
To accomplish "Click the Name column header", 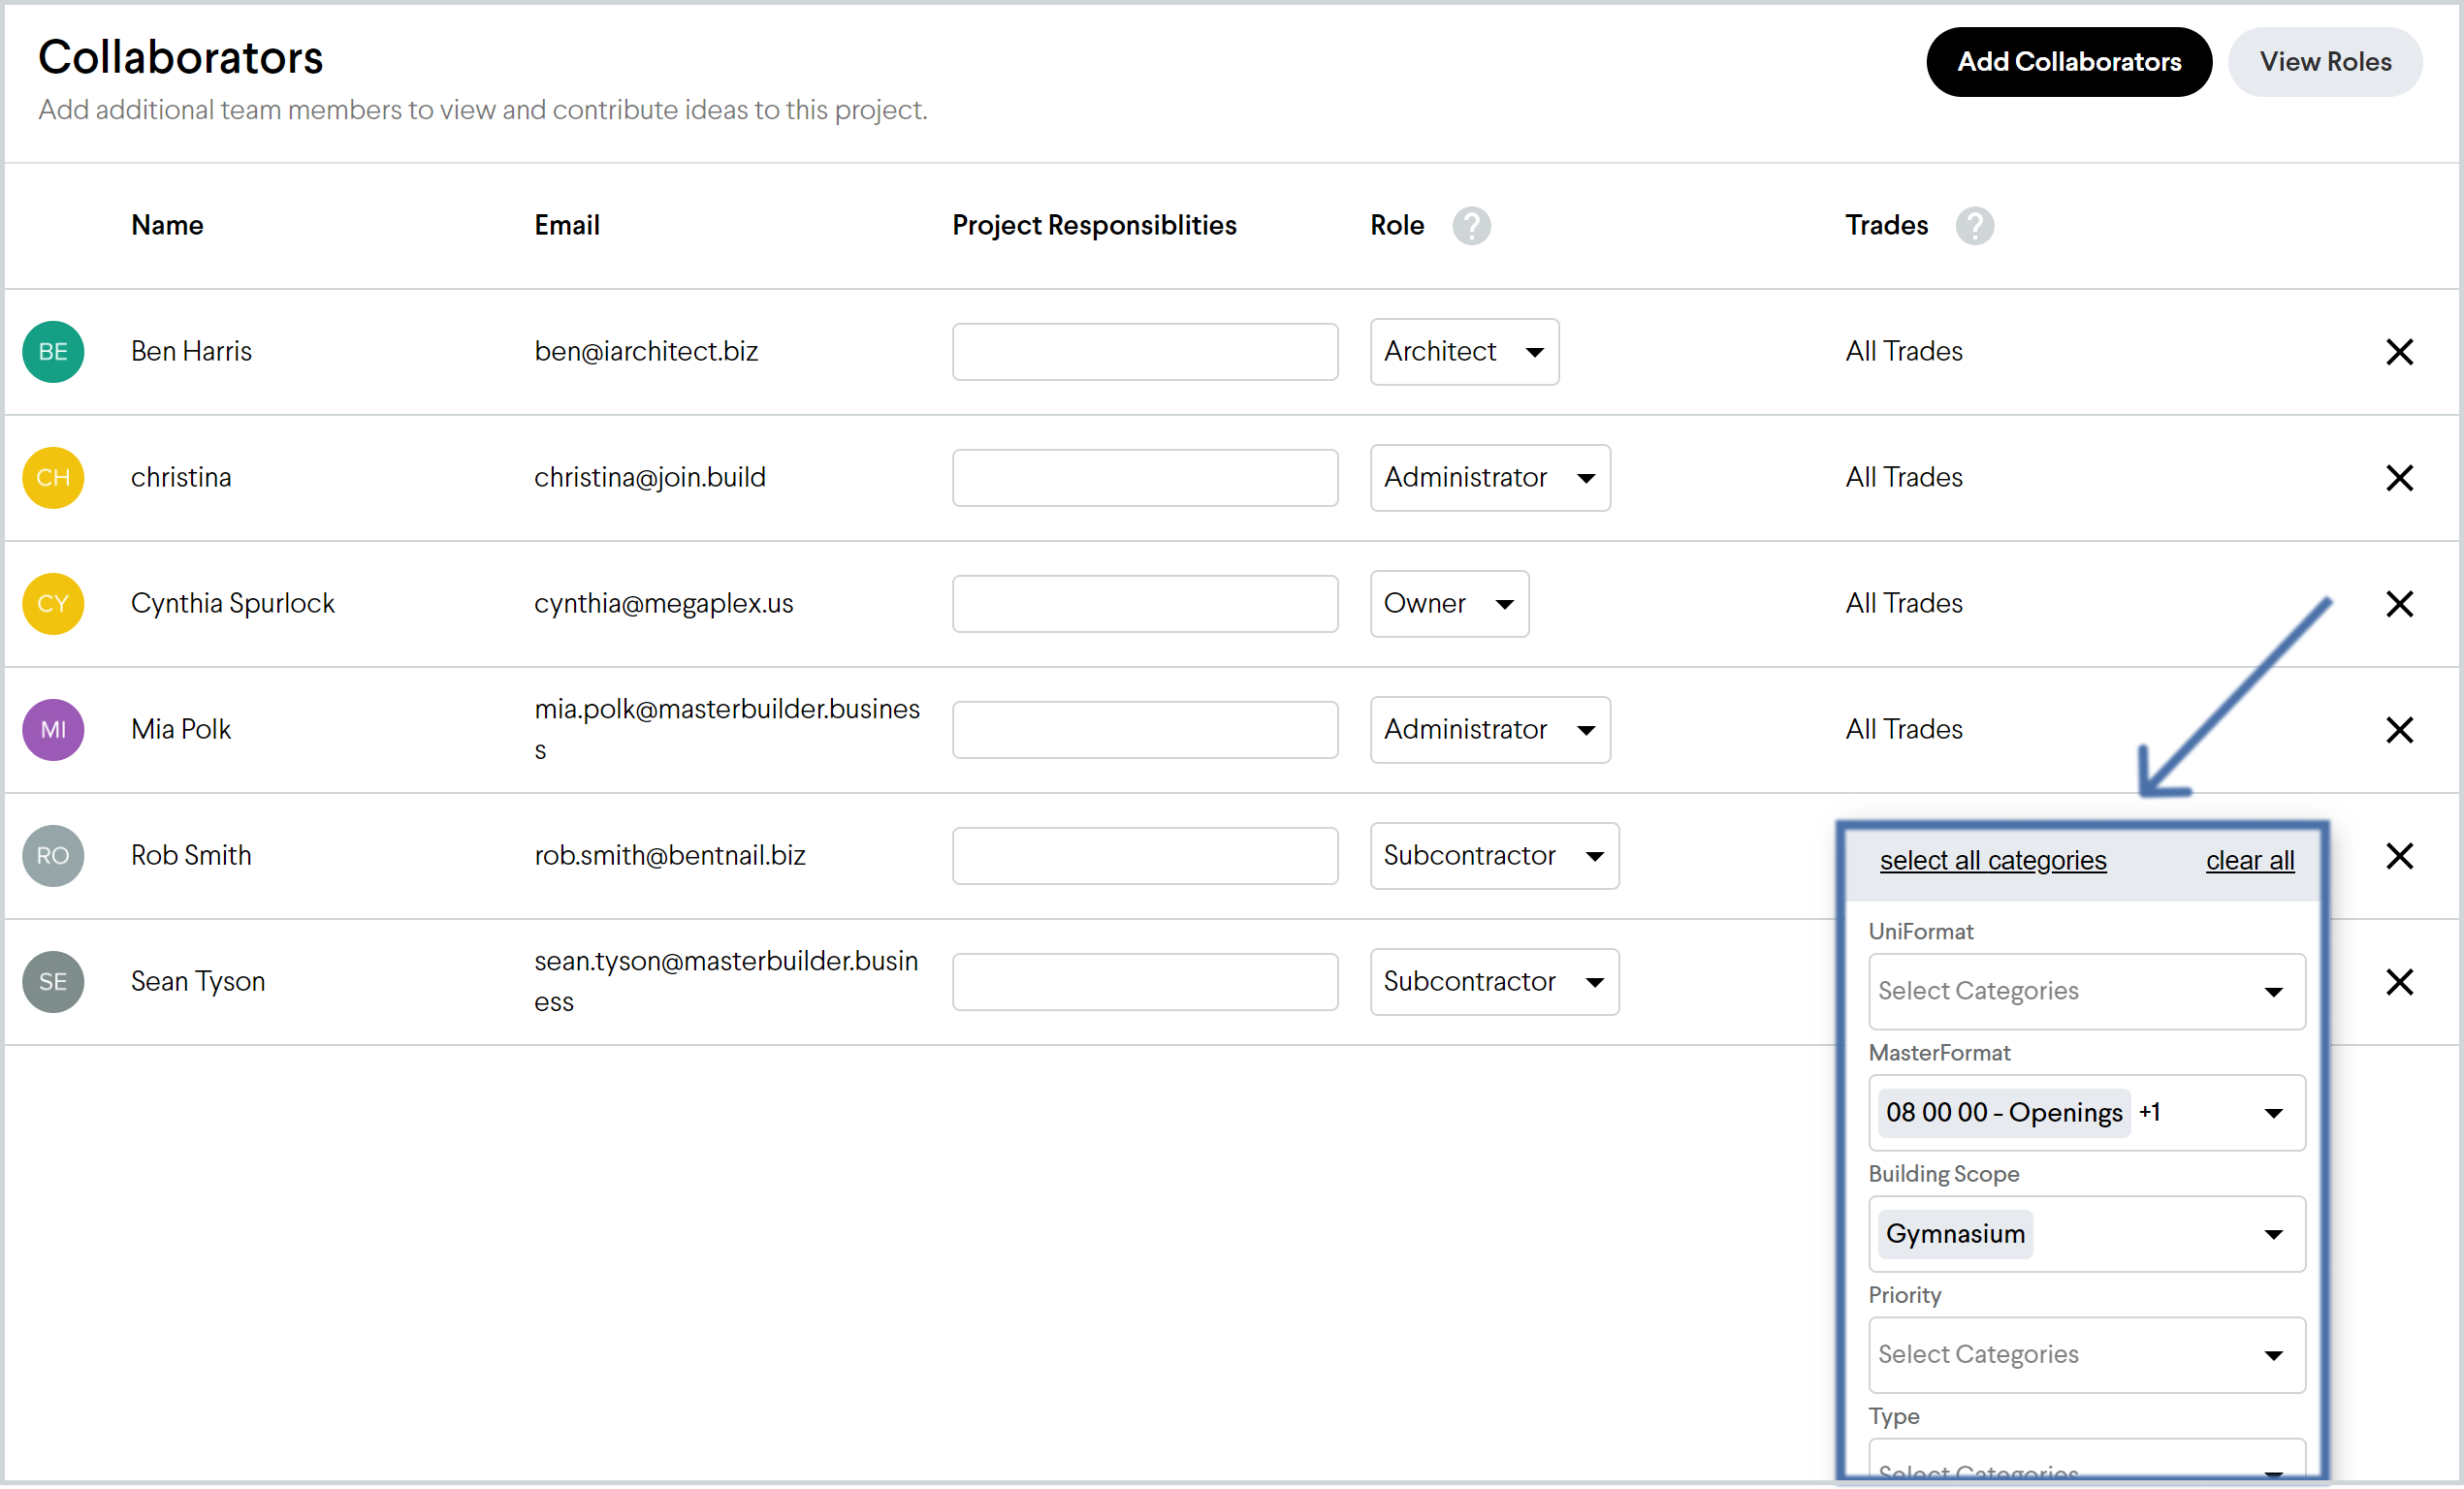I will coord(167,226).
